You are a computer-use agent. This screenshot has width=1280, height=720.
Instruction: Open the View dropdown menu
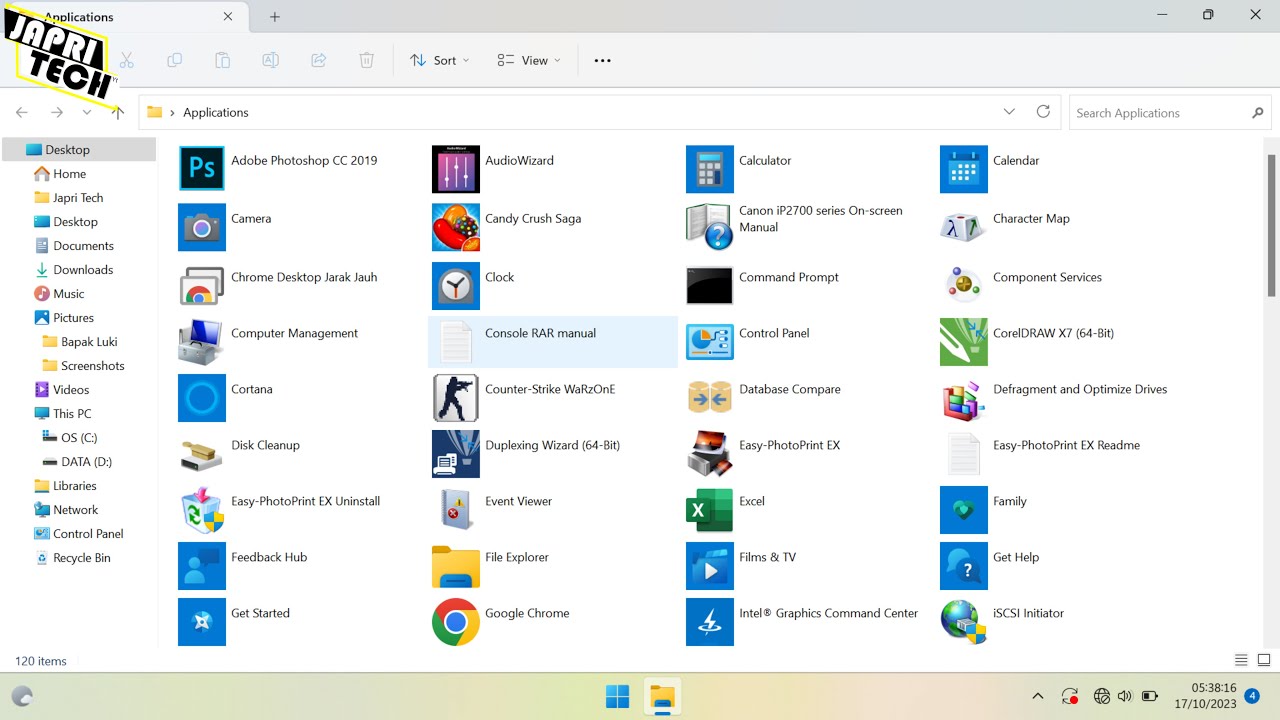(x=529, y=60)
